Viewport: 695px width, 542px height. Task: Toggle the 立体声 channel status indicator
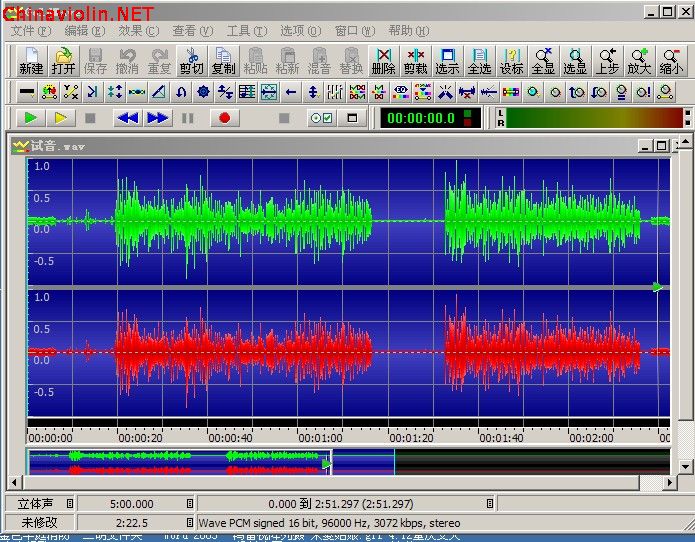(70, 503)
